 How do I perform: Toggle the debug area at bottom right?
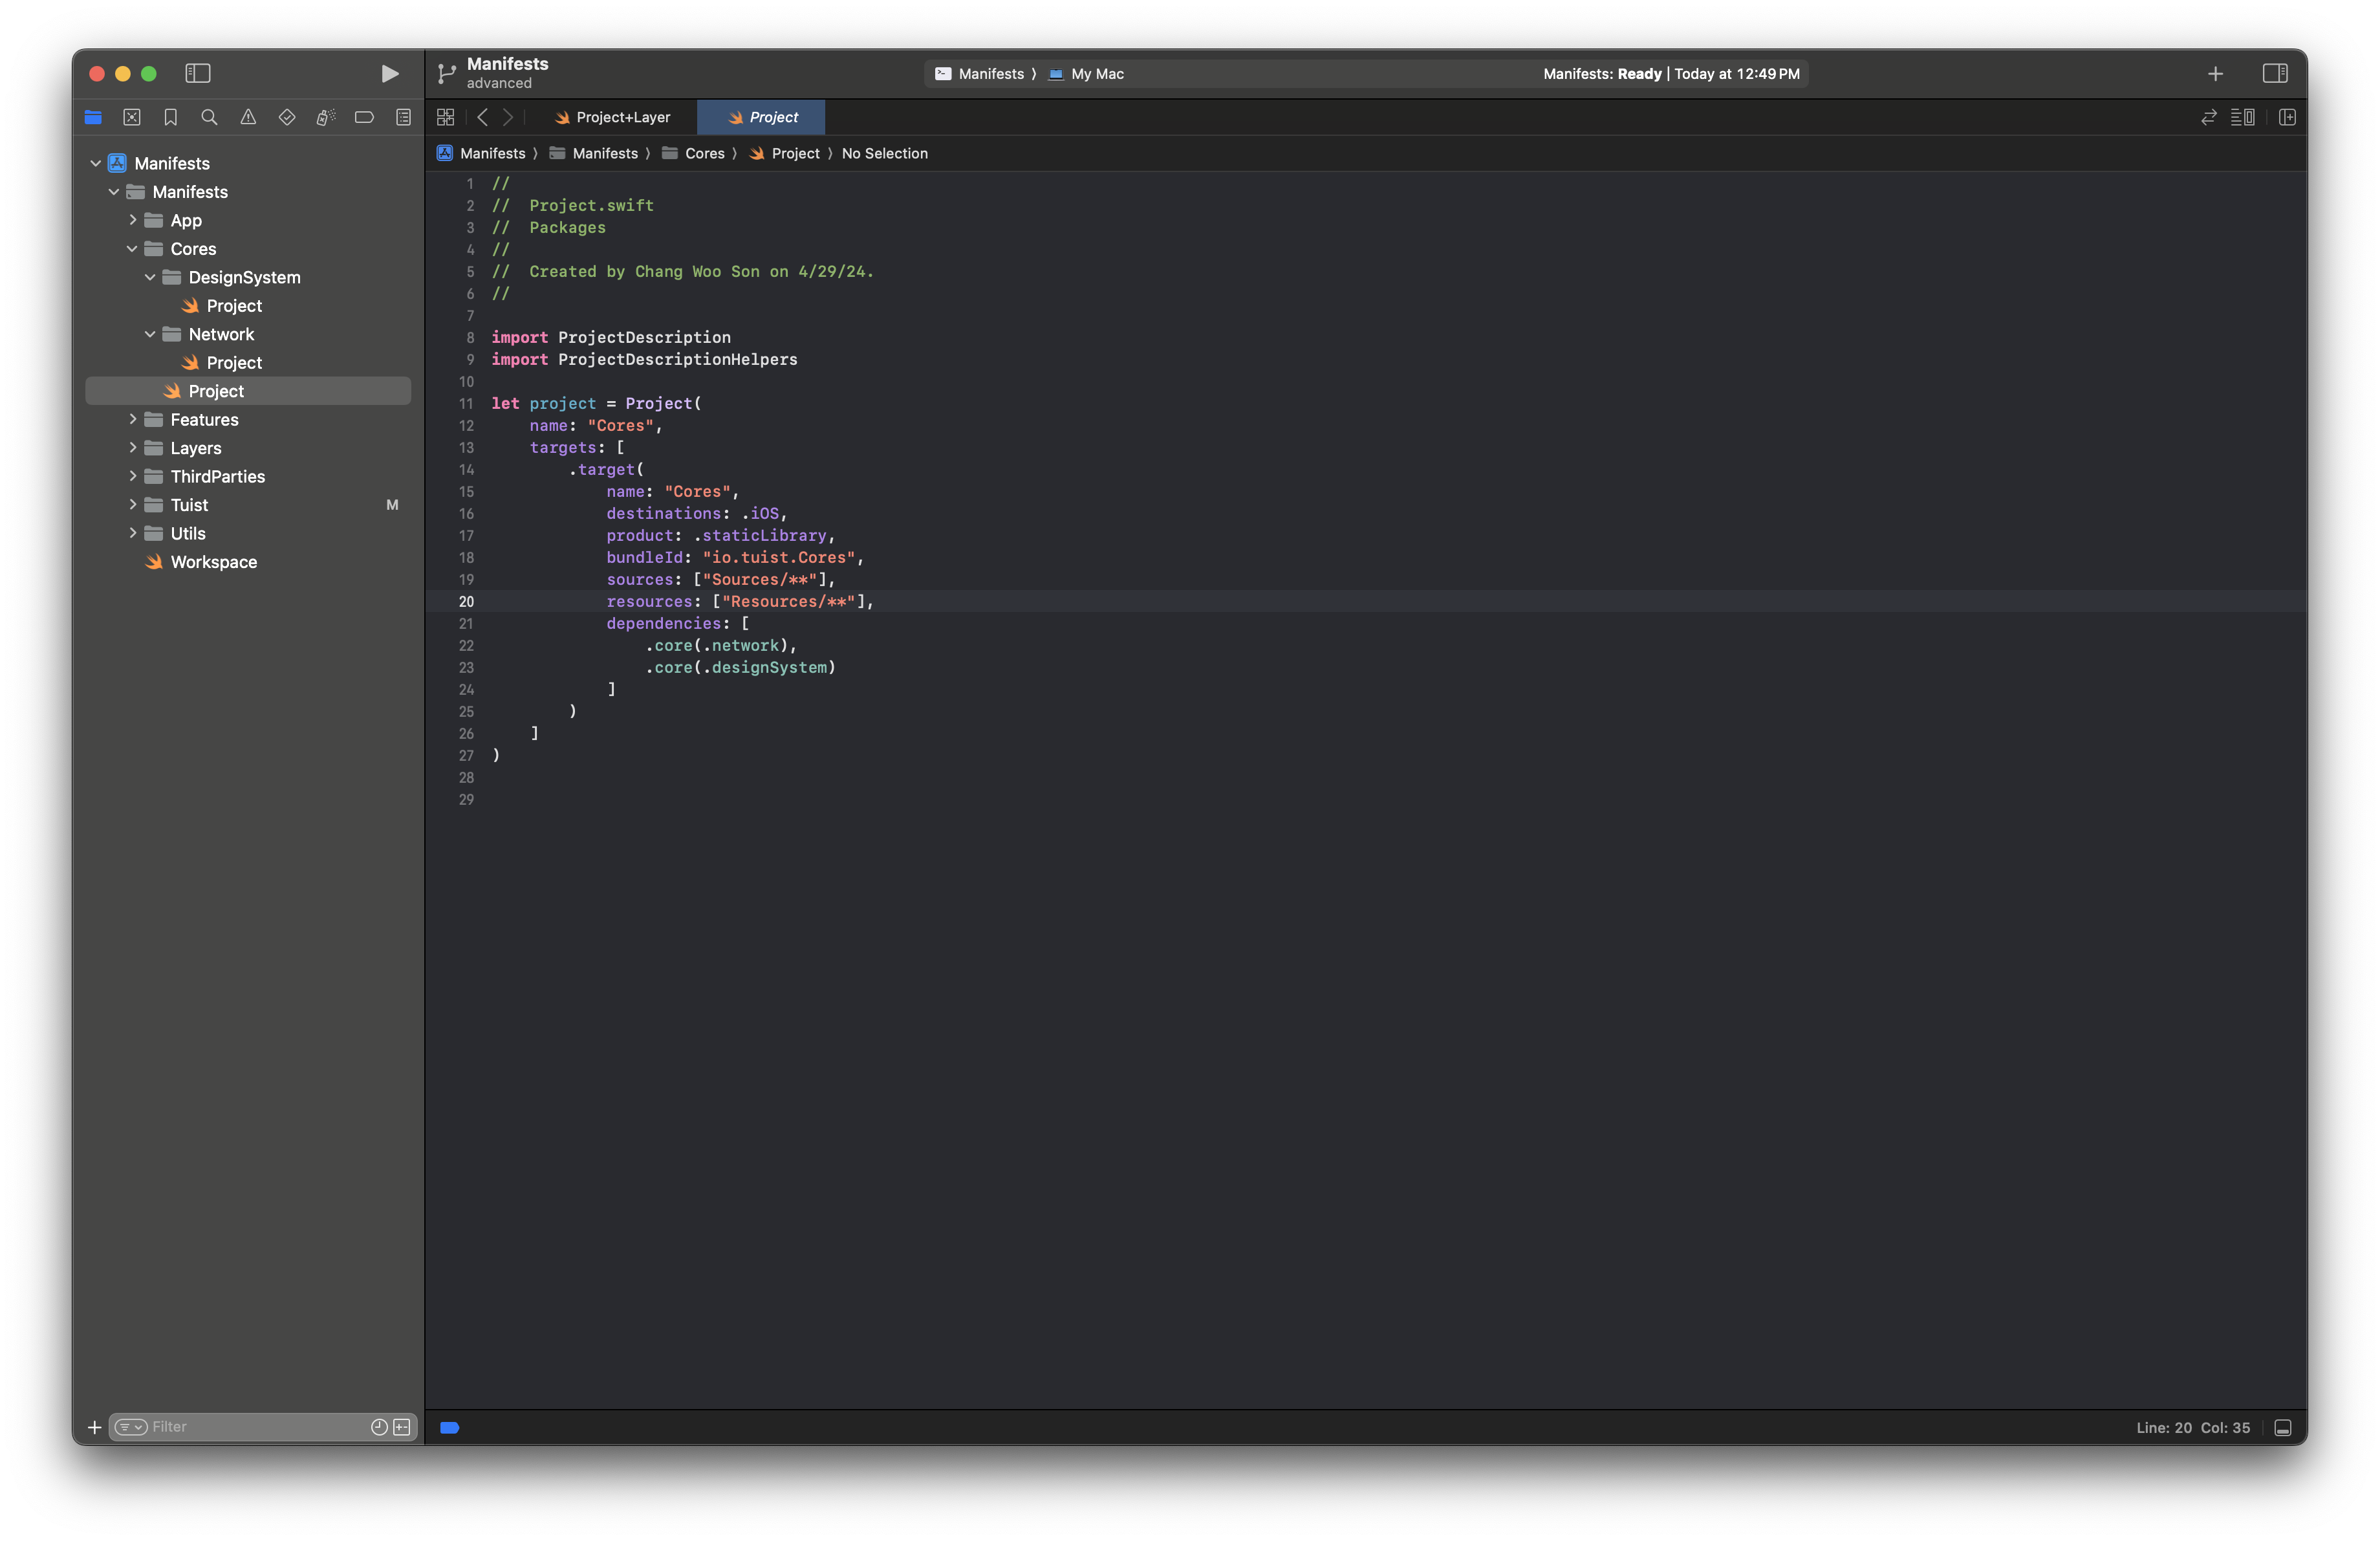[2283, 1427]
